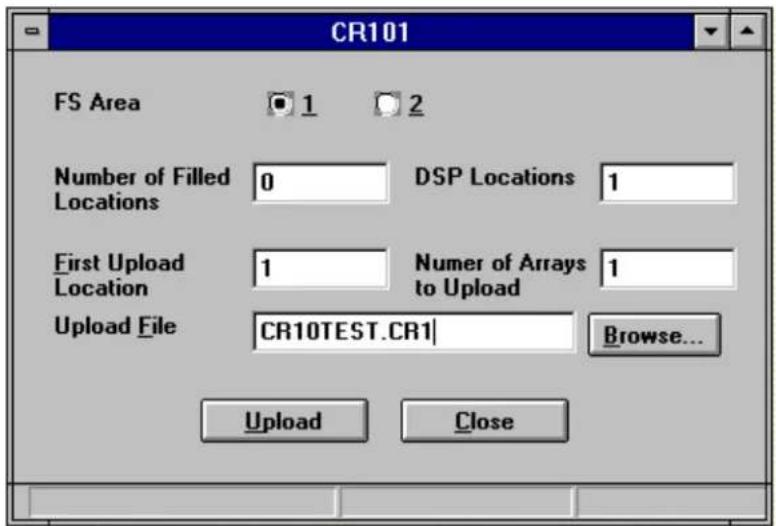Image resolution: width=776 pixels, height=526 pixels.
Task: Open the Browse... file dialog
Action: (x=654, y=335)
